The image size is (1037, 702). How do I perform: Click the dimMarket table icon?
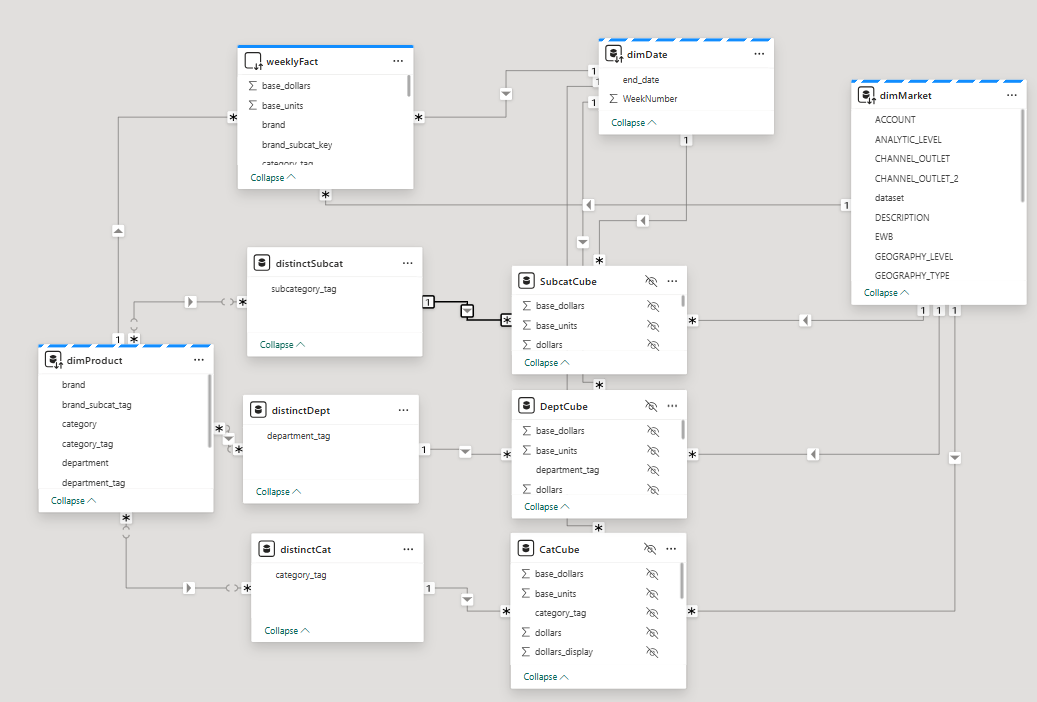click(x=866, y=95)
